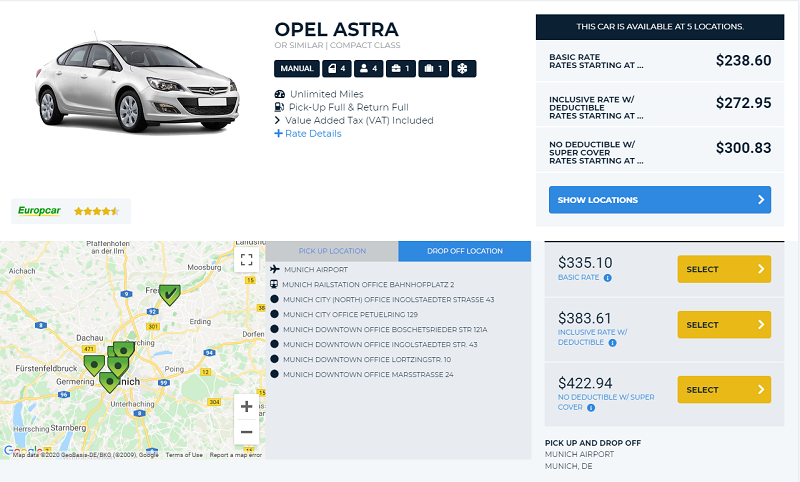Click the checkmark map pin near the airport

tap(171, 293)
